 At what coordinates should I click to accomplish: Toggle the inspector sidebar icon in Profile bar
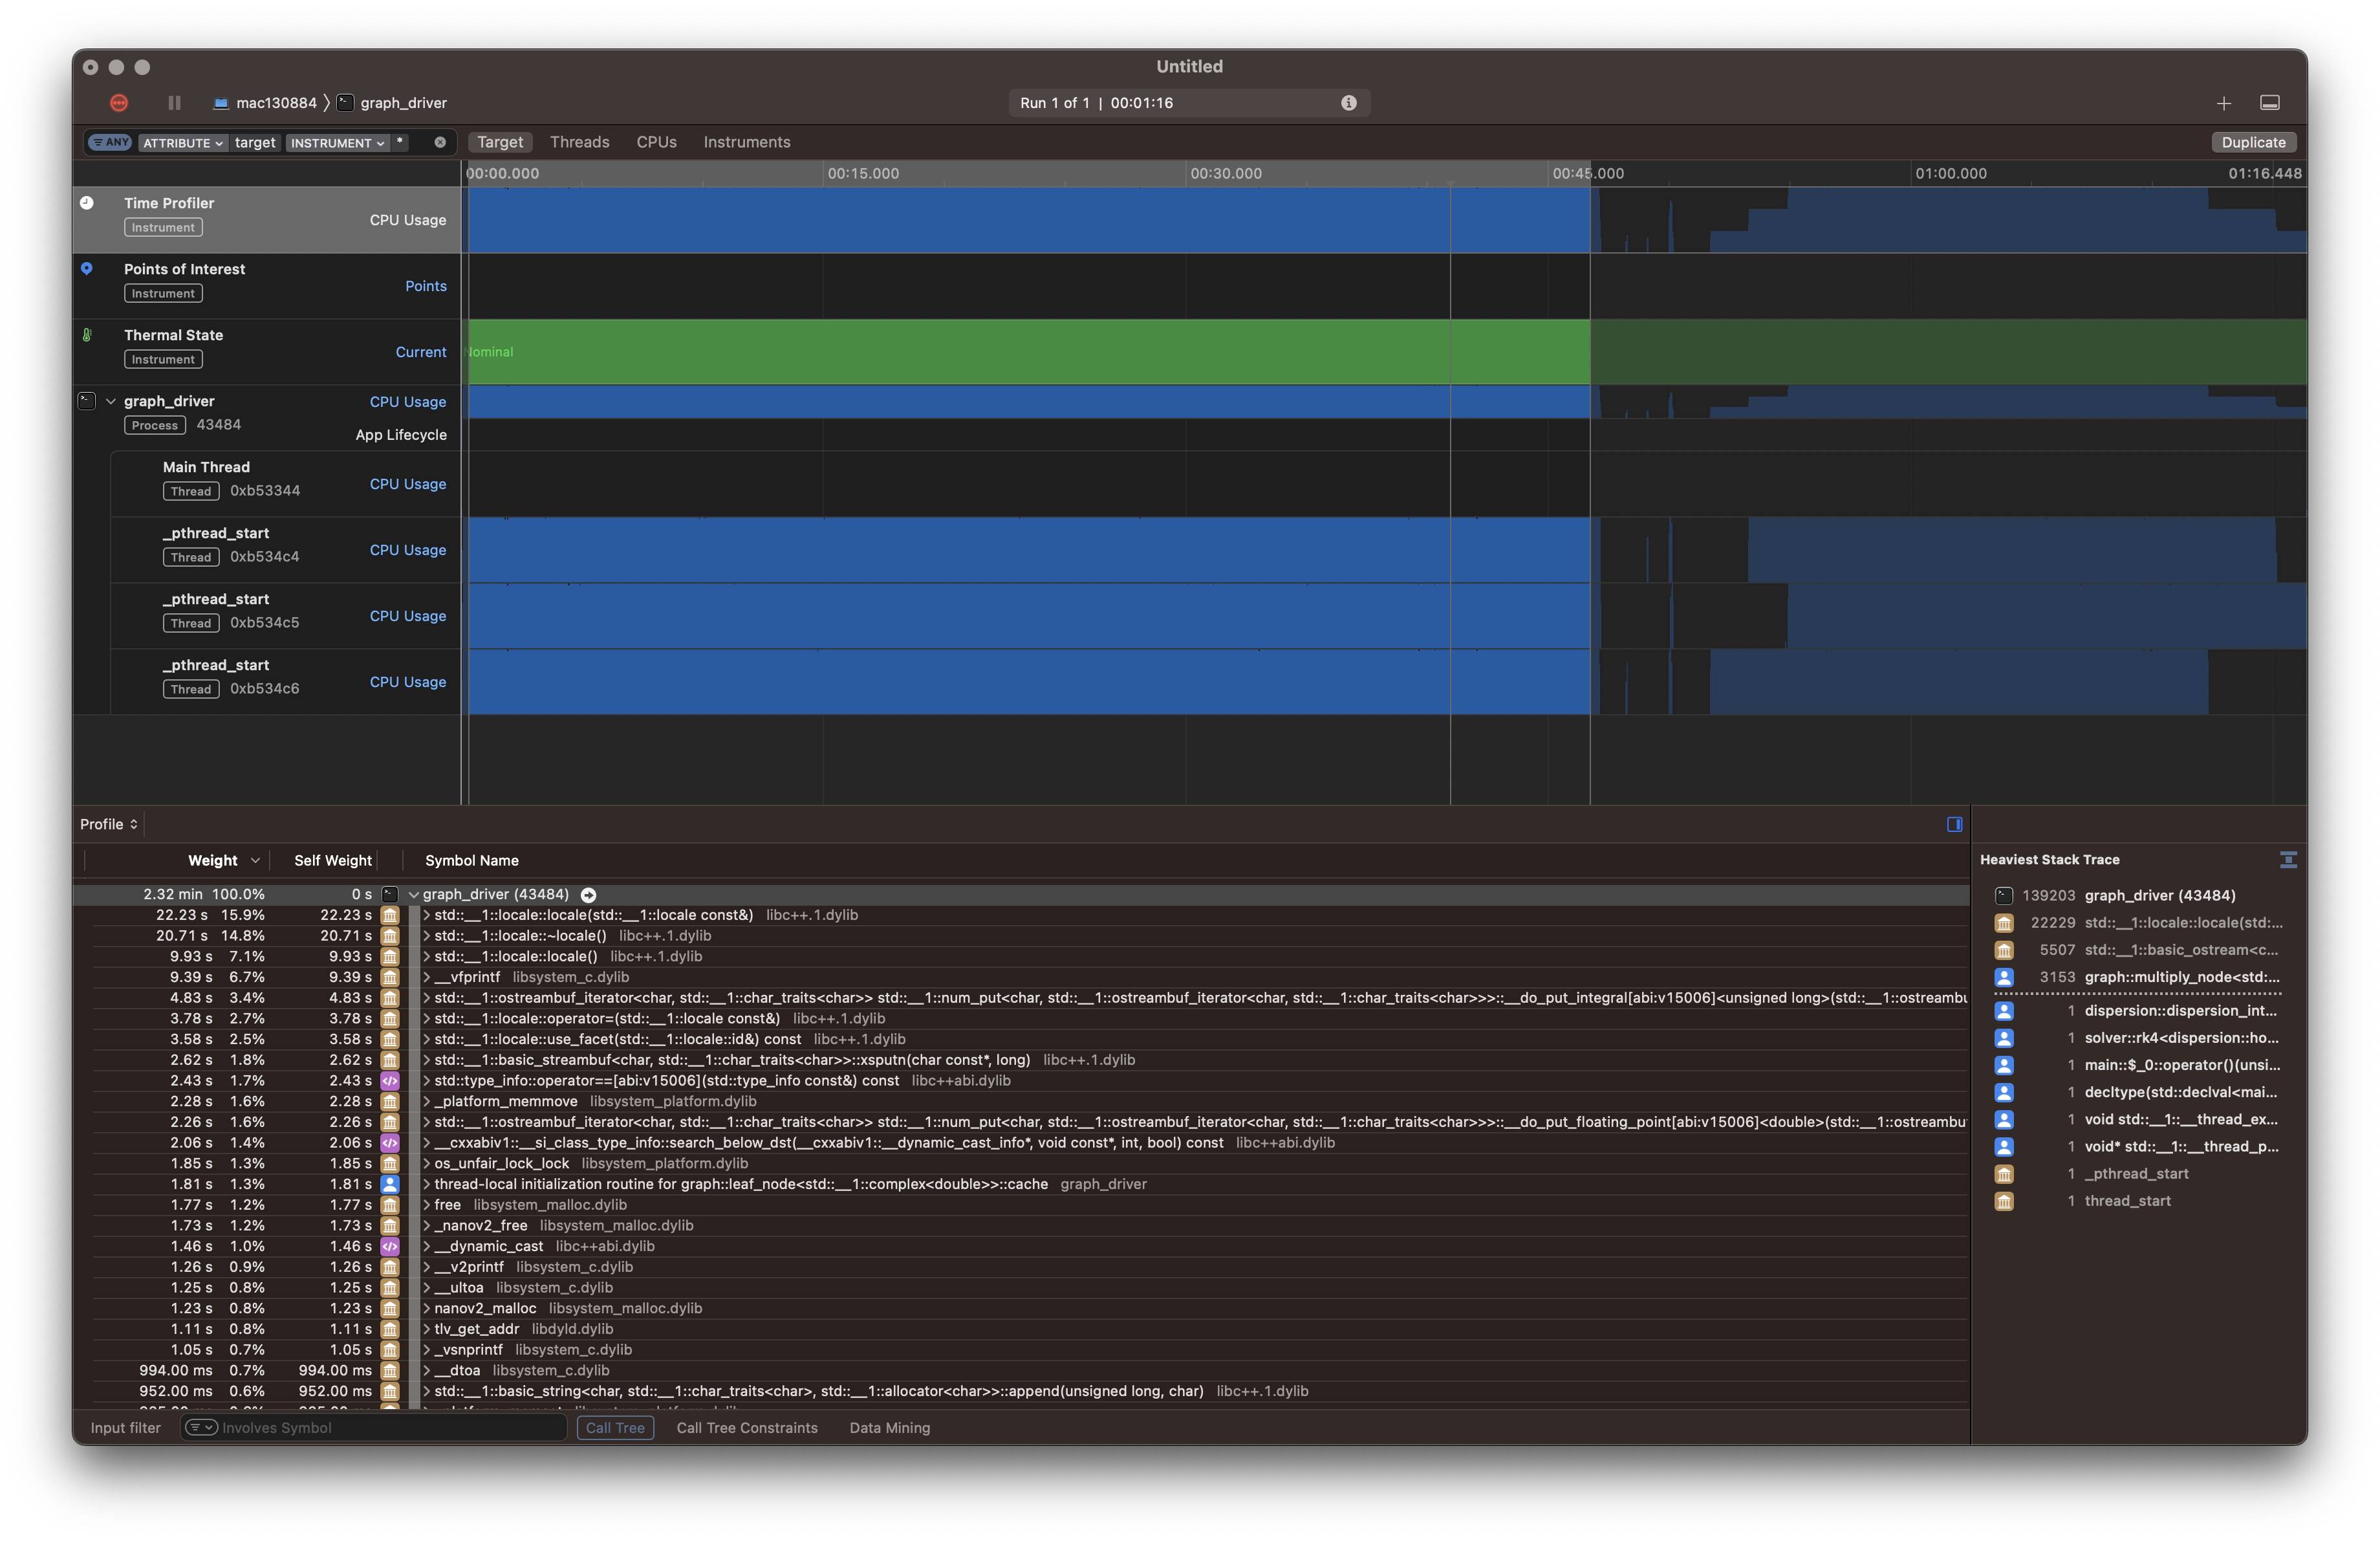coord(1954,824)
